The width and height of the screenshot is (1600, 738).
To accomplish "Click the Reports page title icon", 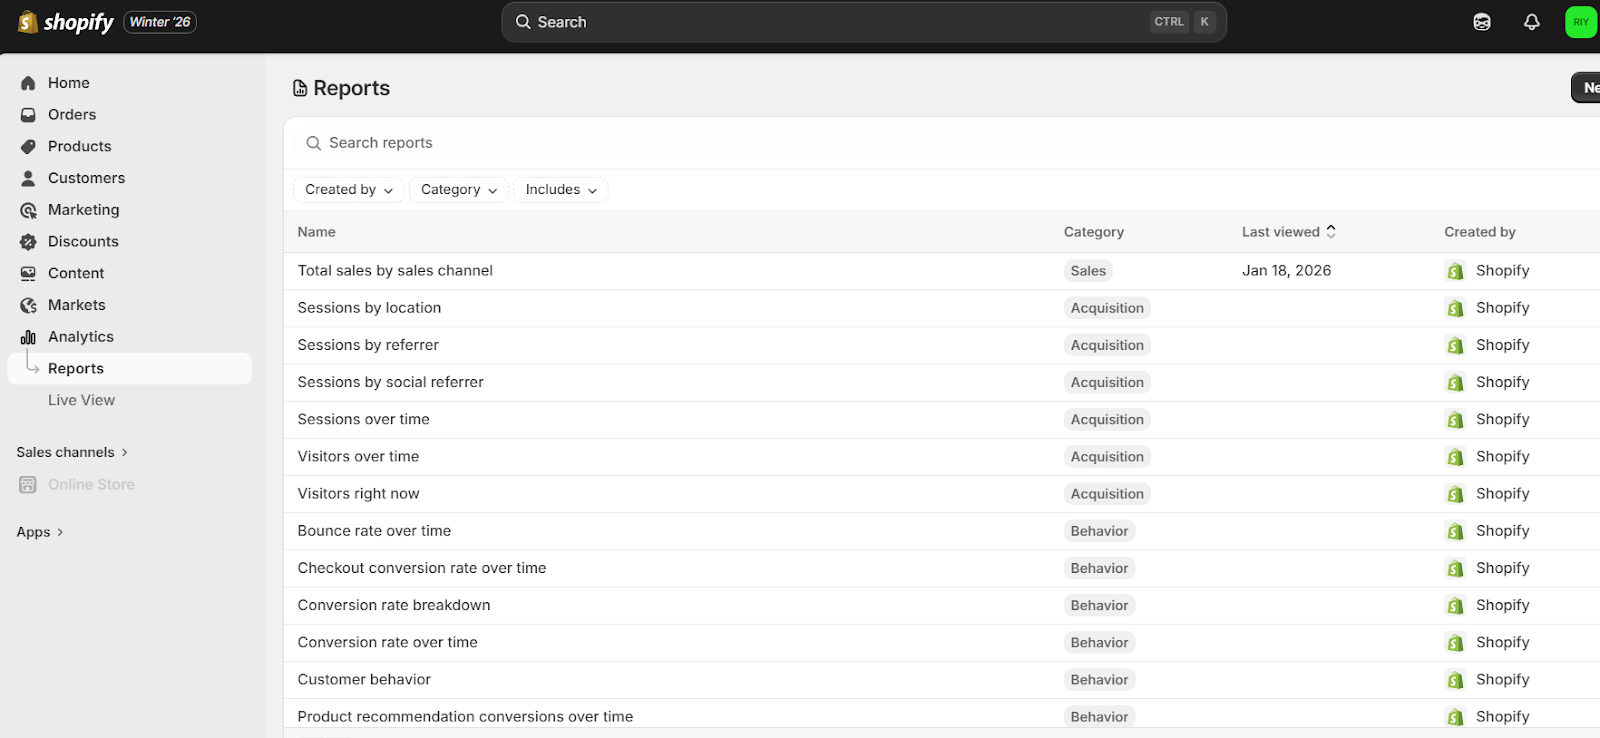I will pyautogui.click(x=300, y=88).
